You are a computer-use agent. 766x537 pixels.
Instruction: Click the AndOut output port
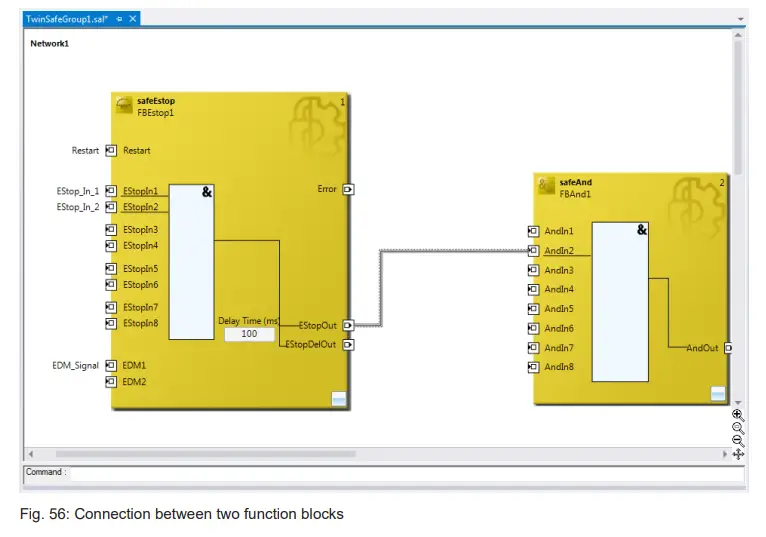click(728, 348)
